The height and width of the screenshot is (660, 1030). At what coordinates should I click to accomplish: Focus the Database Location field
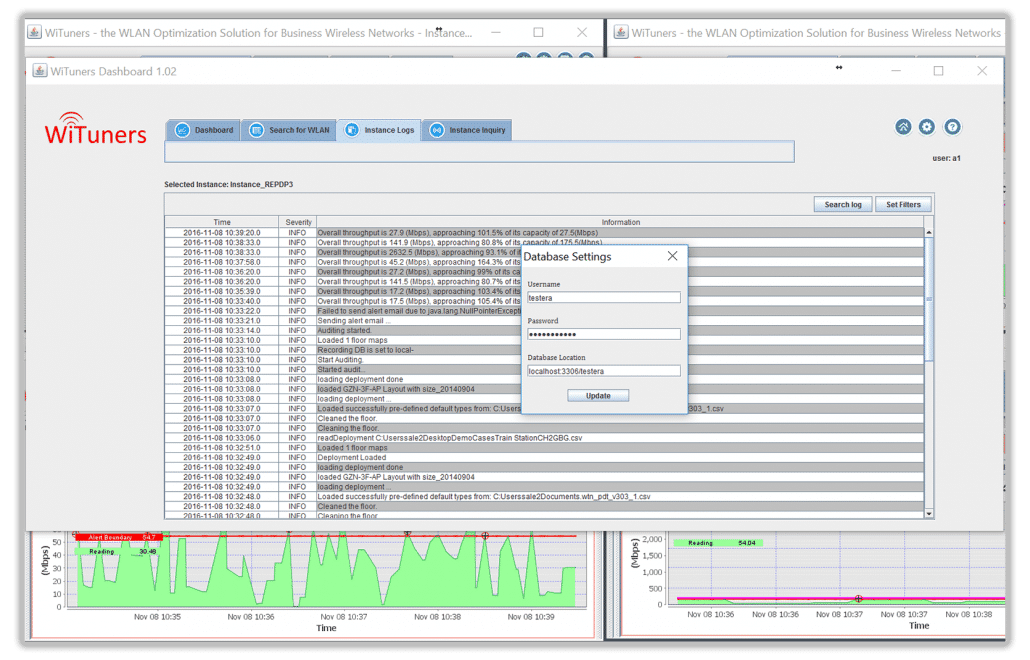click(x=604, y=371)
